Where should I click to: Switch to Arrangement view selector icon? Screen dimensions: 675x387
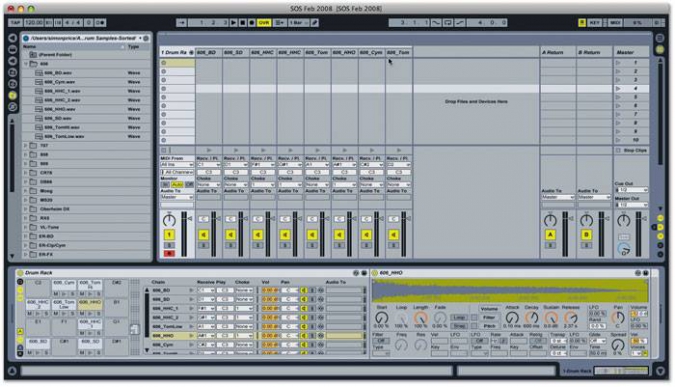[660, 38]
